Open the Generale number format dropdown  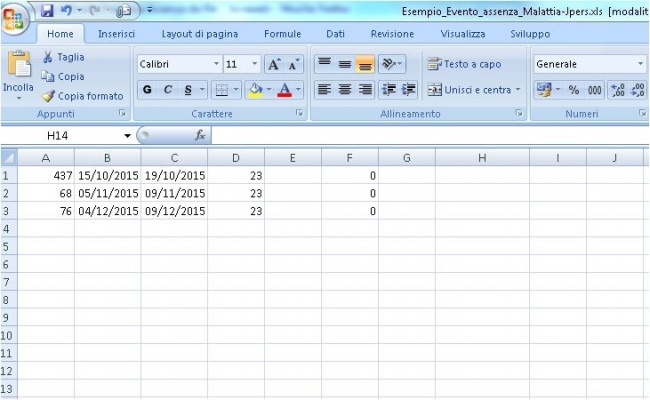pos(640,64)
